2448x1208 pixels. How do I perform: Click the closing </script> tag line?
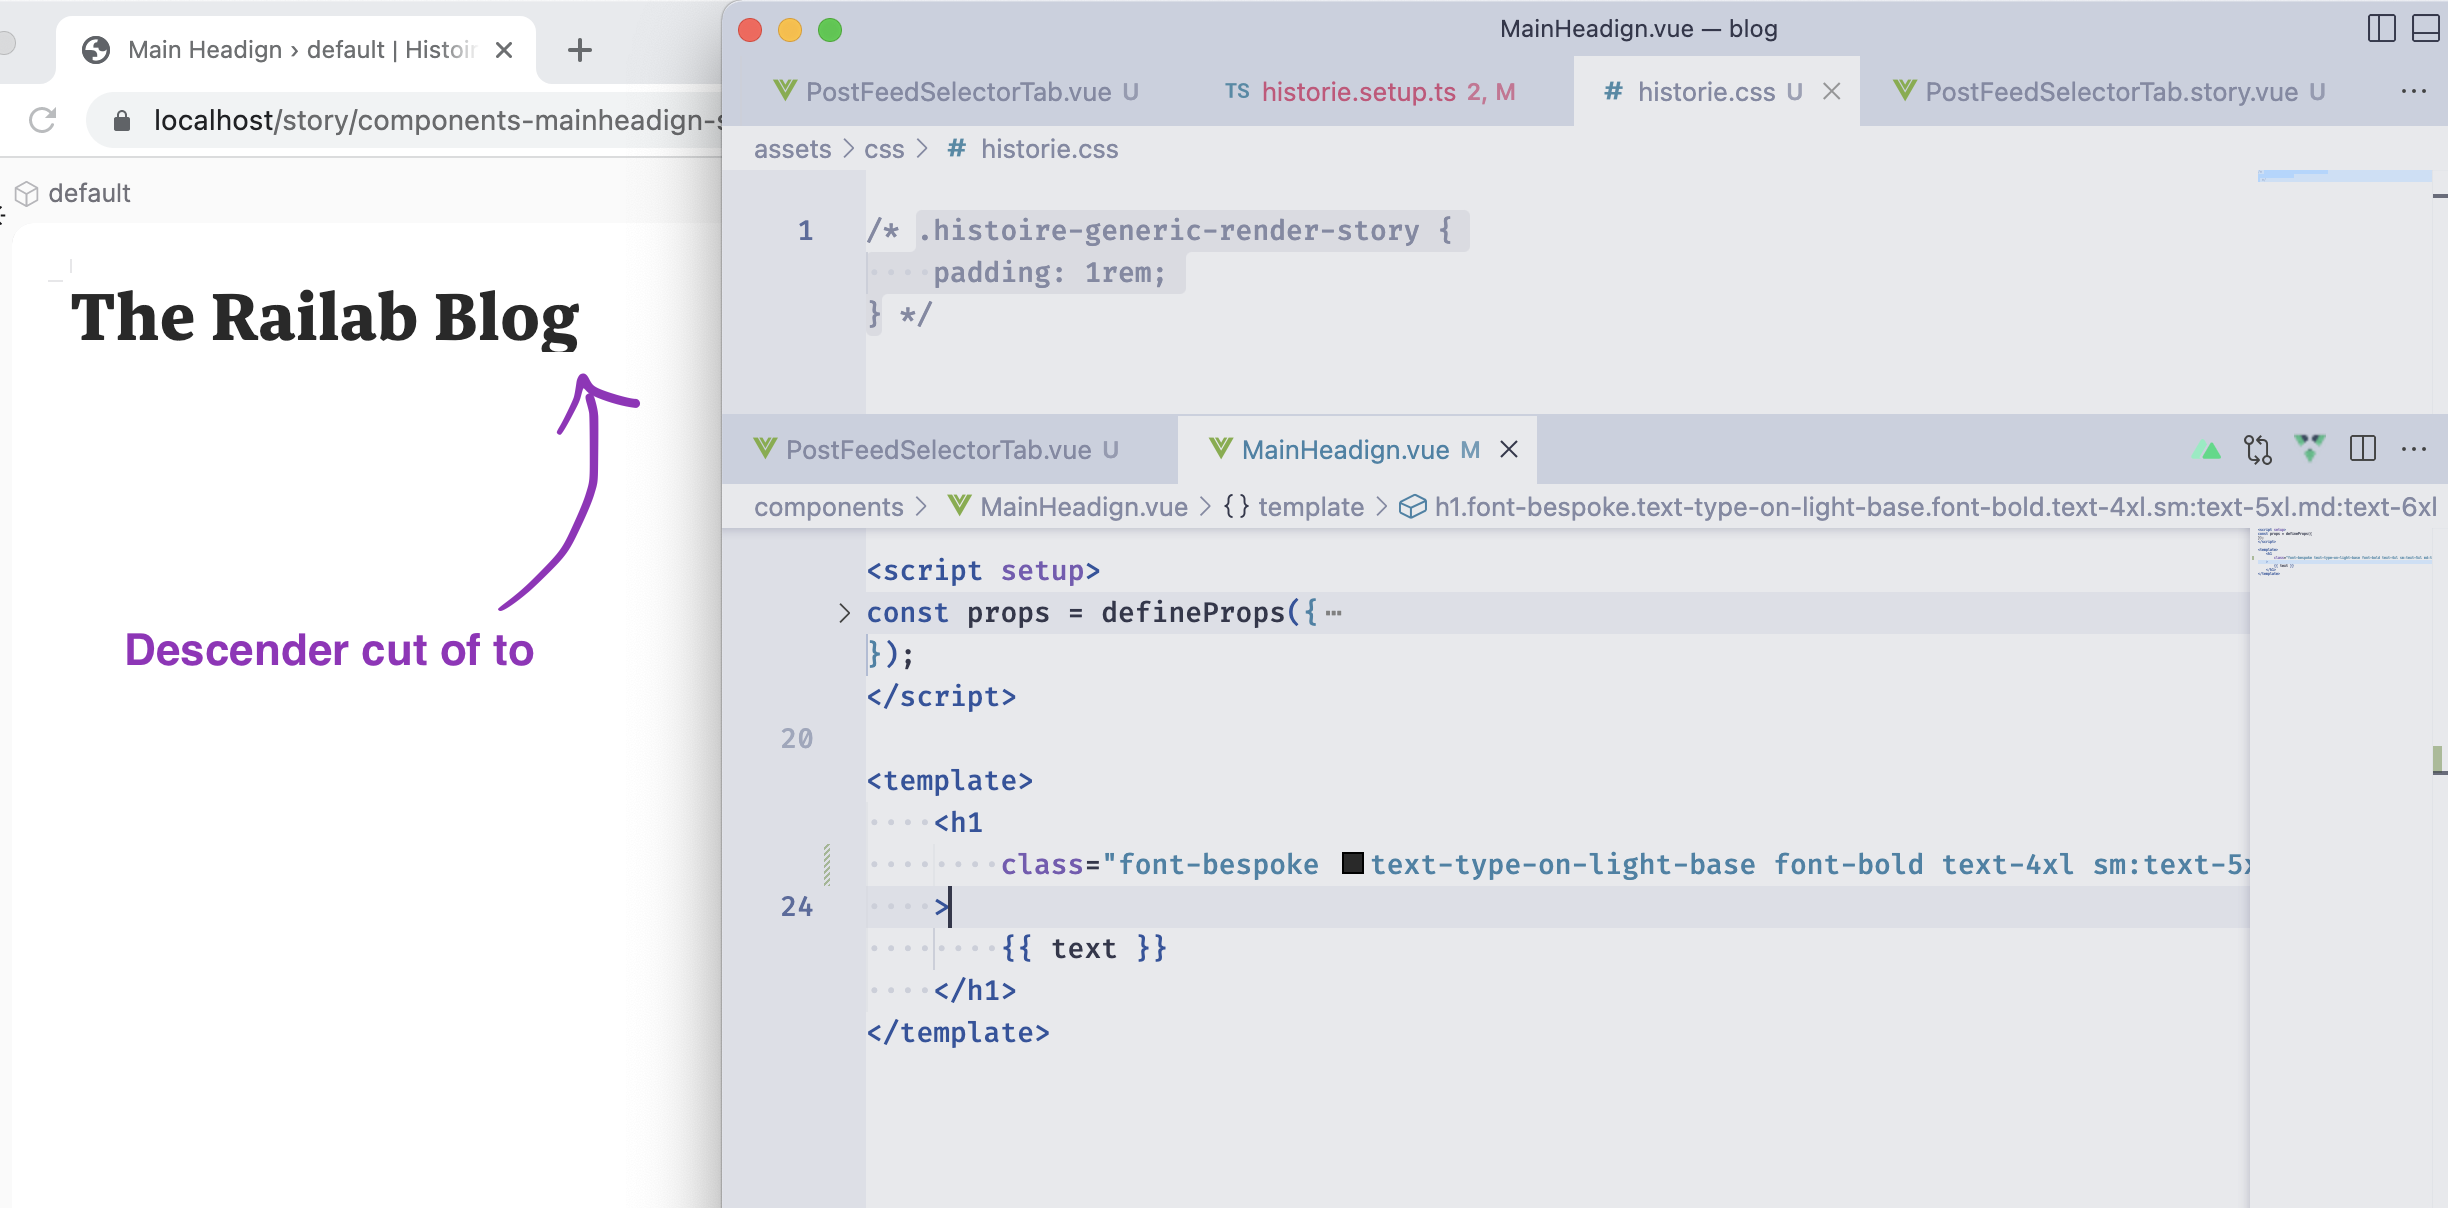click(x=941, y=697)
